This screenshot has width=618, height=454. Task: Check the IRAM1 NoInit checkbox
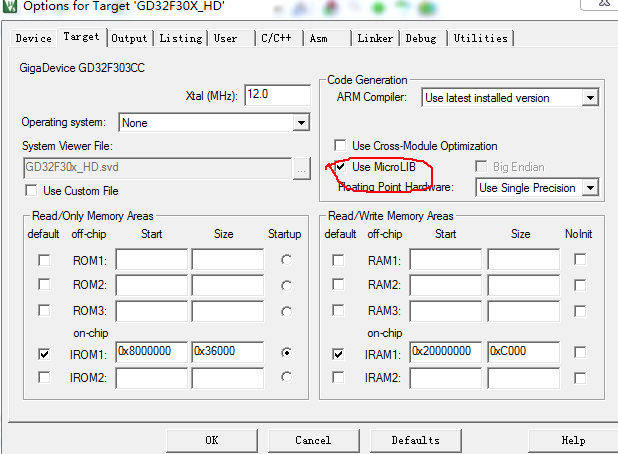coord(580,352)
